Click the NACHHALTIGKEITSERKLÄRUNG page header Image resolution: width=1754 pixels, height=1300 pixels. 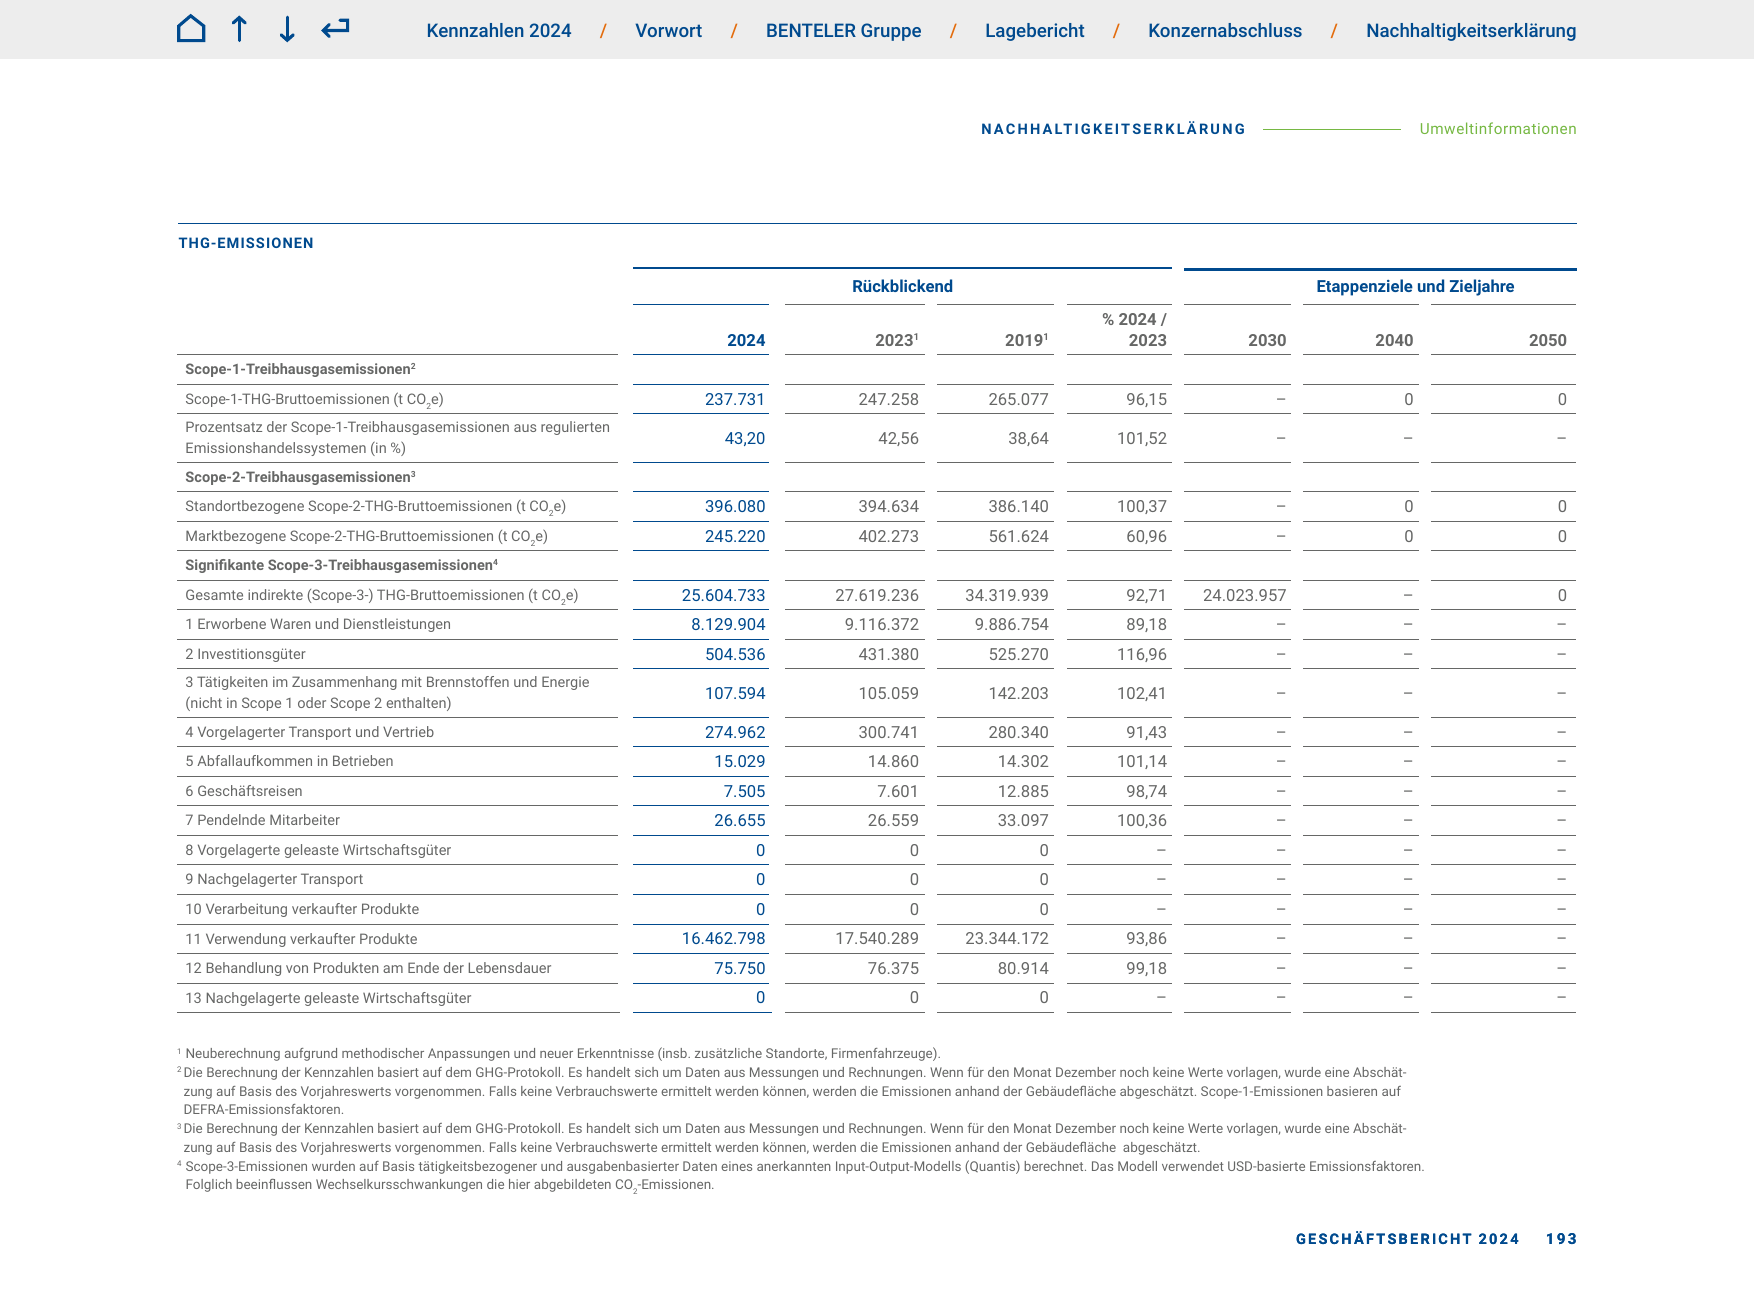point(1113,129)
